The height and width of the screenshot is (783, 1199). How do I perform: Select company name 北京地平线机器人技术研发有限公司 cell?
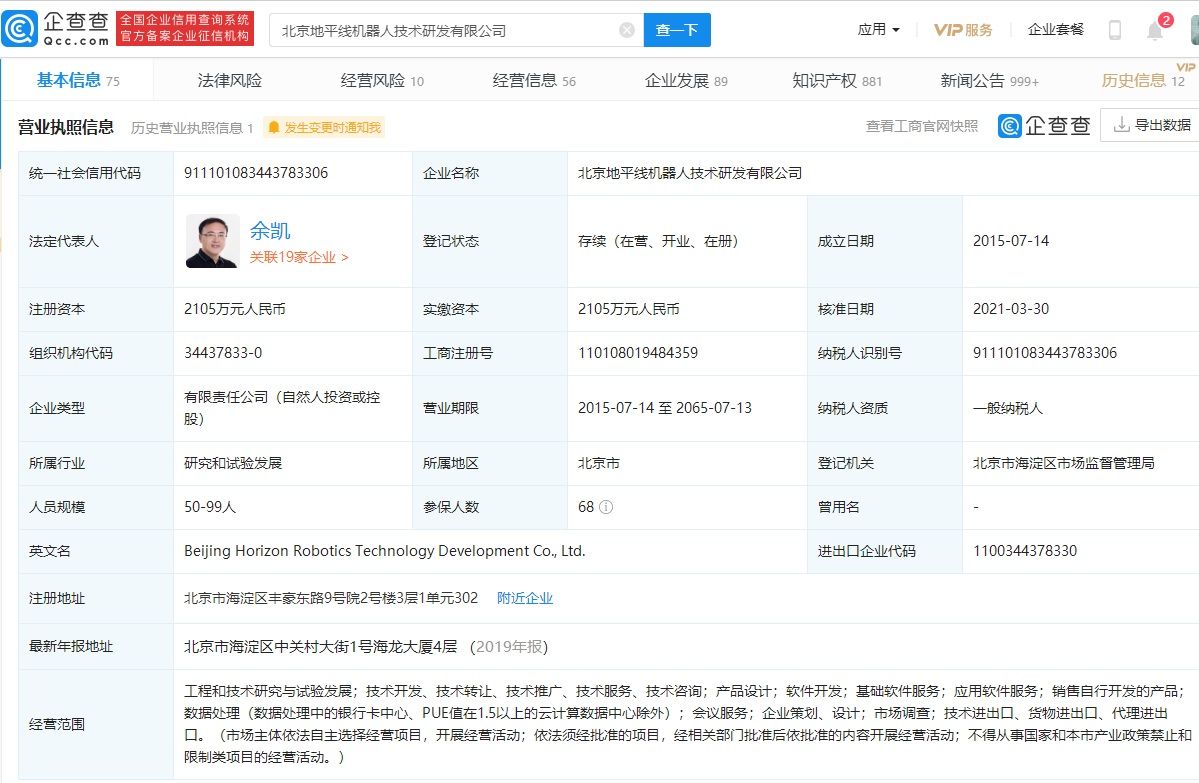pos(690,173)
